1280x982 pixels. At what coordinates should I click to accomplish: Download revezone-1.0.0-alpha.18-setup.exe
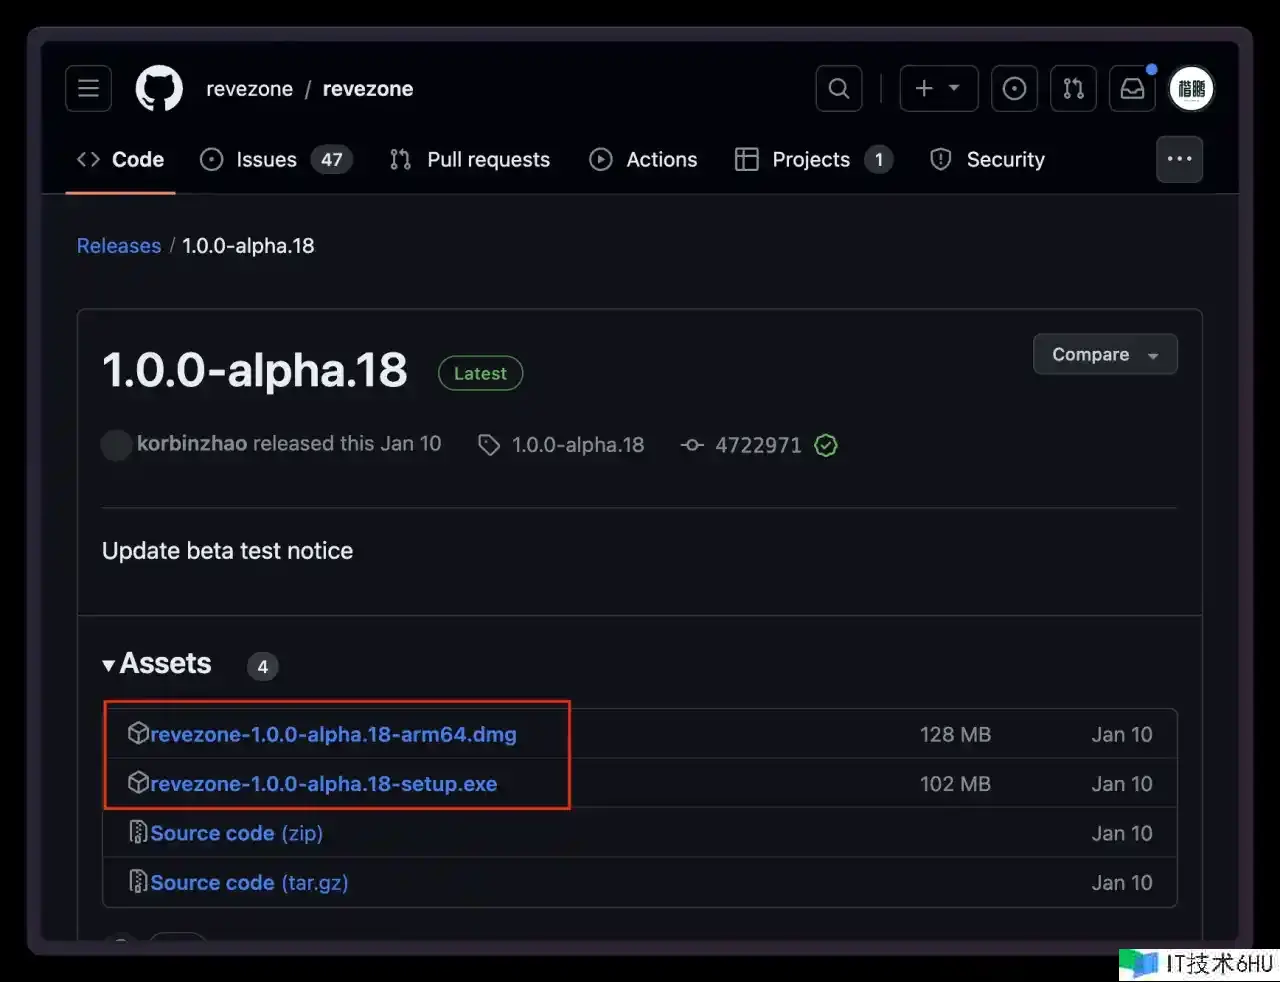pyautogui.click(x=323, y=784)
